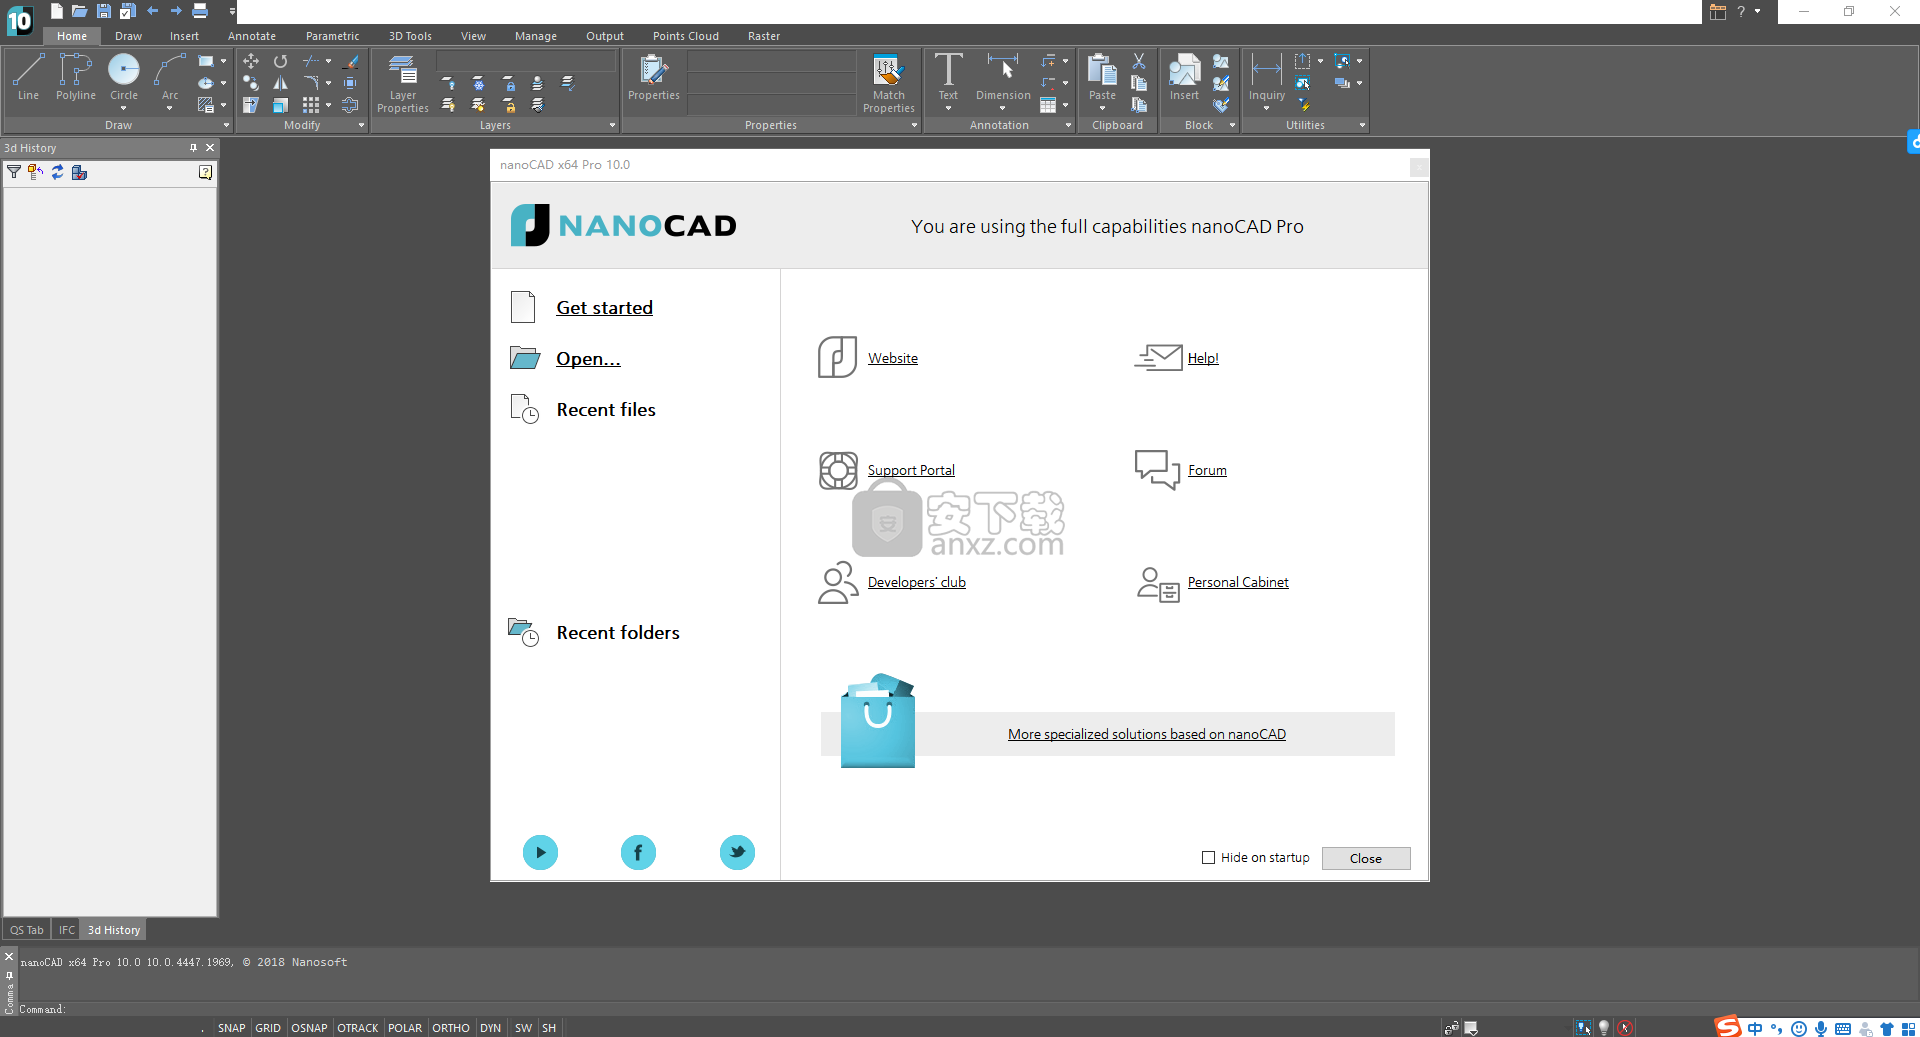Click the refresh arrows icon in 3d History panel
The height and width of the screenshot is (1037, 1920).
(x=57, y=172)
